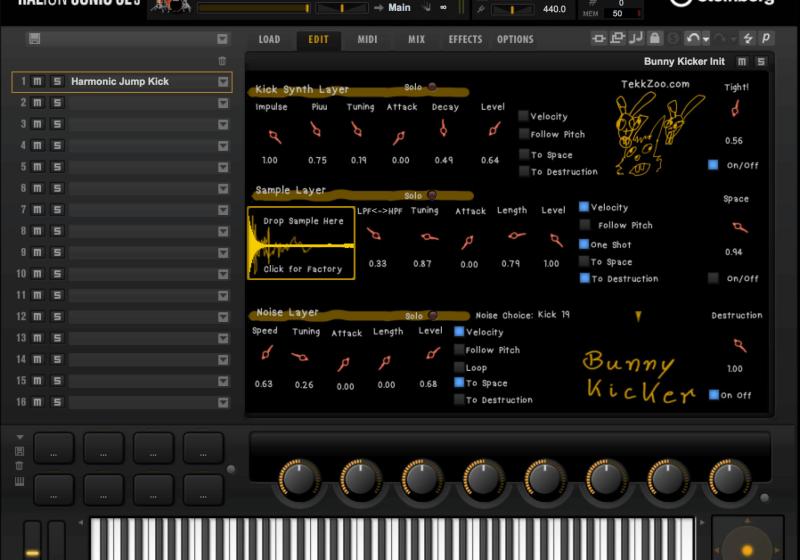Expand pad section arrow beside trigger pads
The width and height of the screenshot is (800, 560).
19,437
